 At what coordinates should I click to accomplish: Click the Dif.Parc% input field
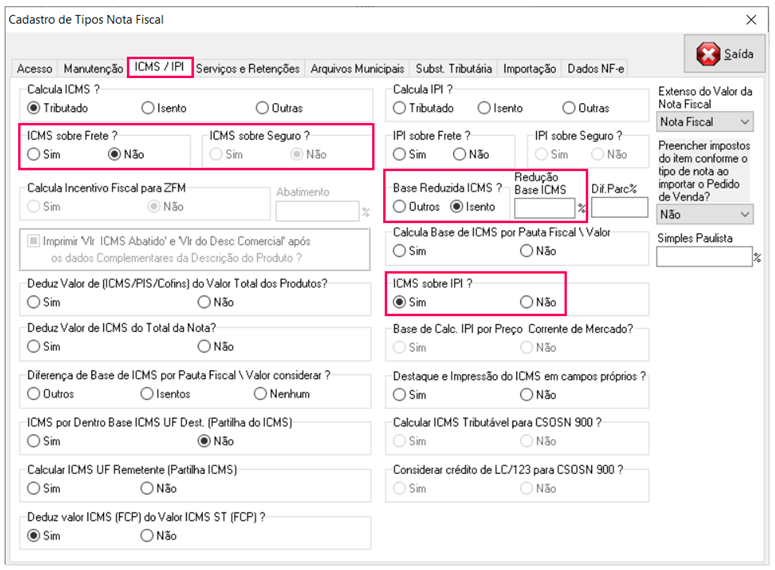(619, 208)
